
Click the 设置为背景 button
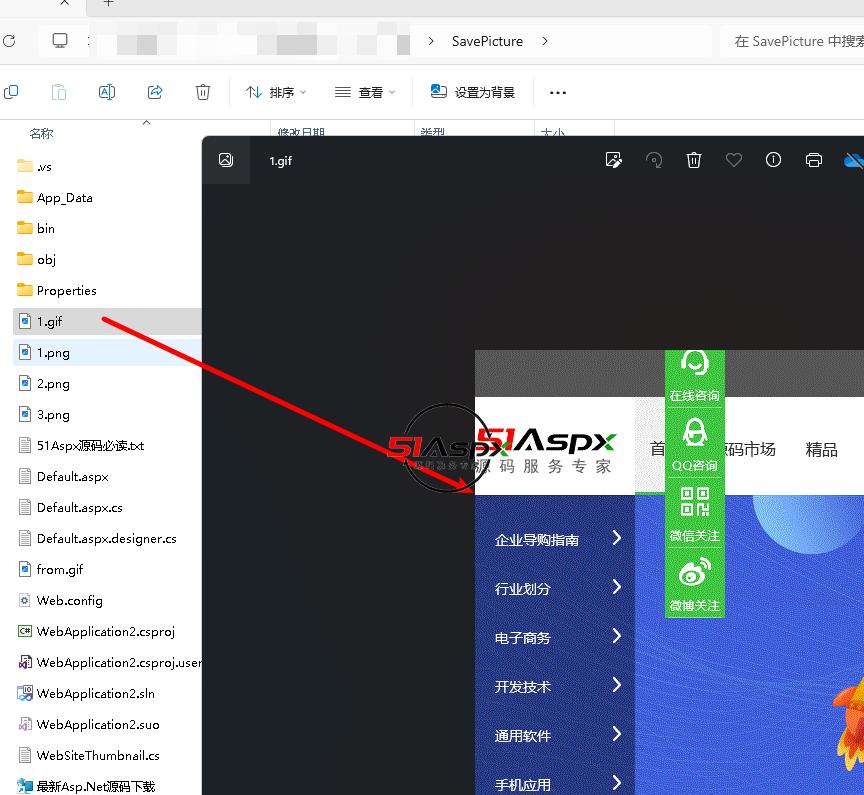tap(473, 92)
